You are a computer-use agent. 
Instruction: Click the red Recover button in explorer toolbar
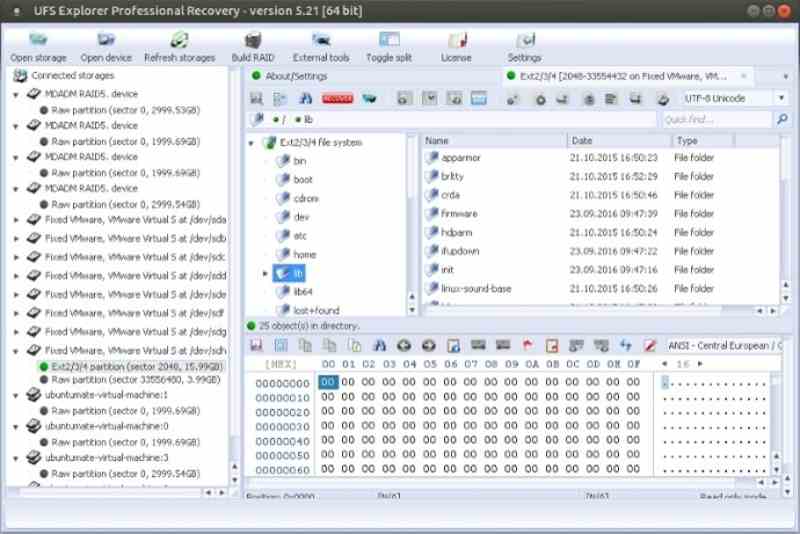tap(338, 98)
